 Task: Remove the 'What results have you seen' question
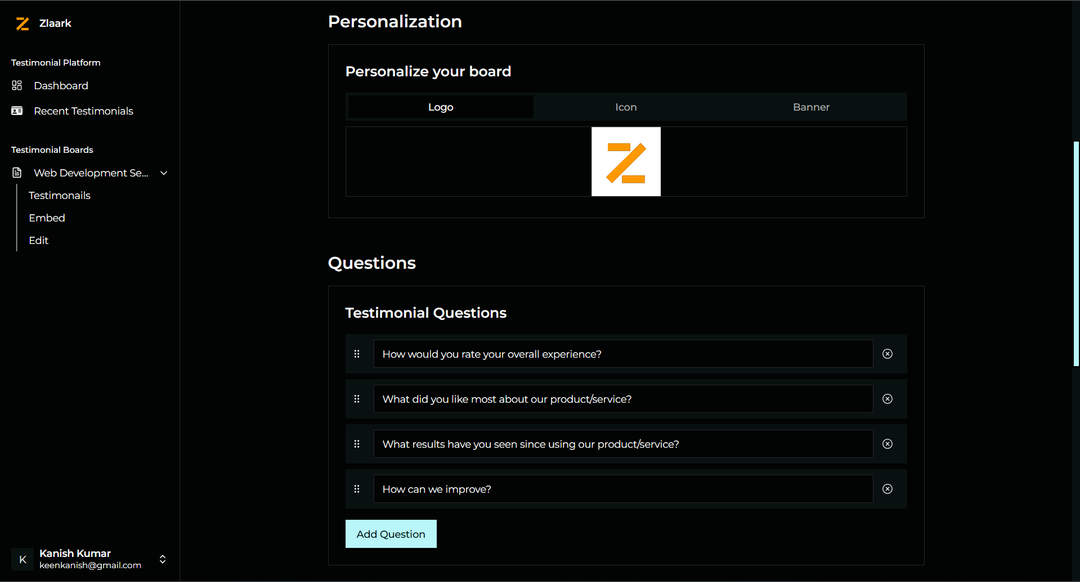[887, 443]
